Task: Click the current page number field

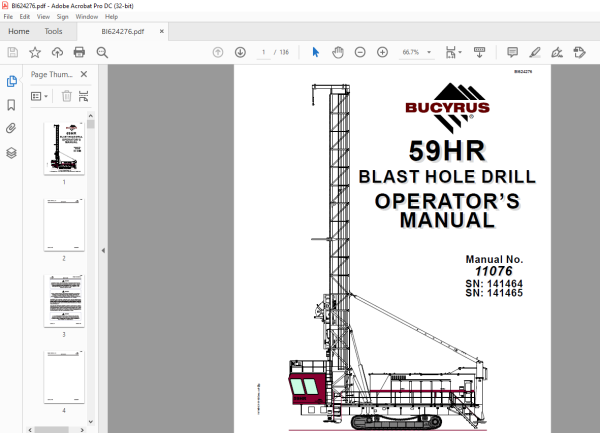Action: (263, 52)
